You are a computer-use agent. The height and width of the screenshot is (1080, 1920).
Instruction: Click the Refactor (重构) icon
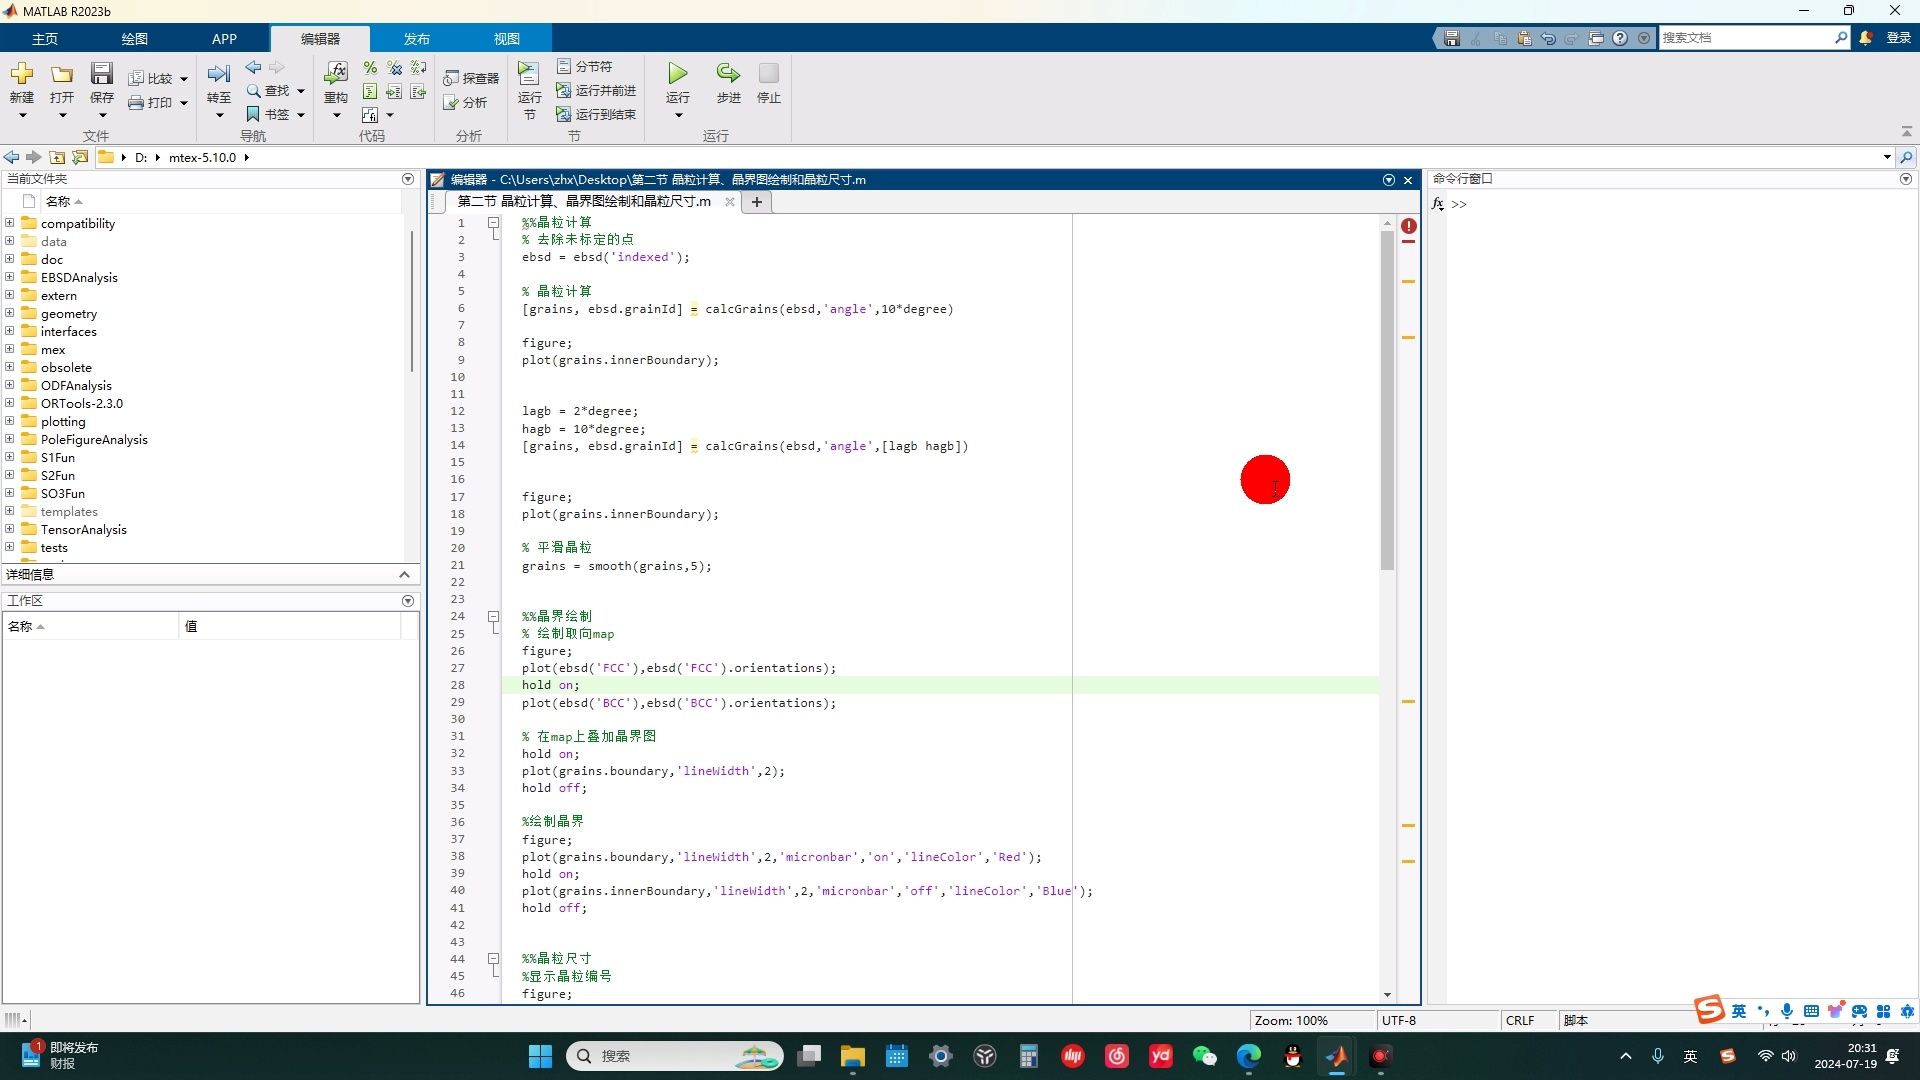point(336,73)
